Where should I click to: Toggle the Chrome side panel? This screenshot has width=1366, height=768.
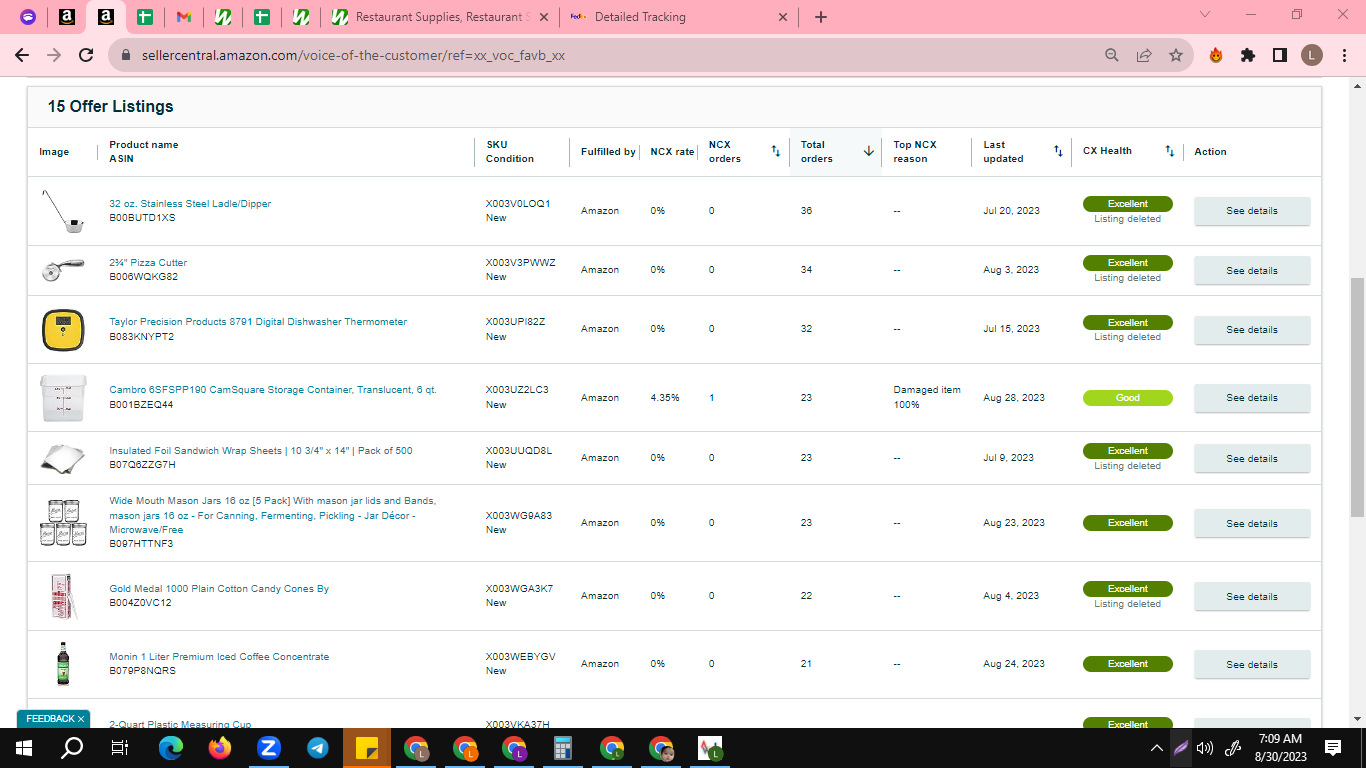tap(1280, 55)
